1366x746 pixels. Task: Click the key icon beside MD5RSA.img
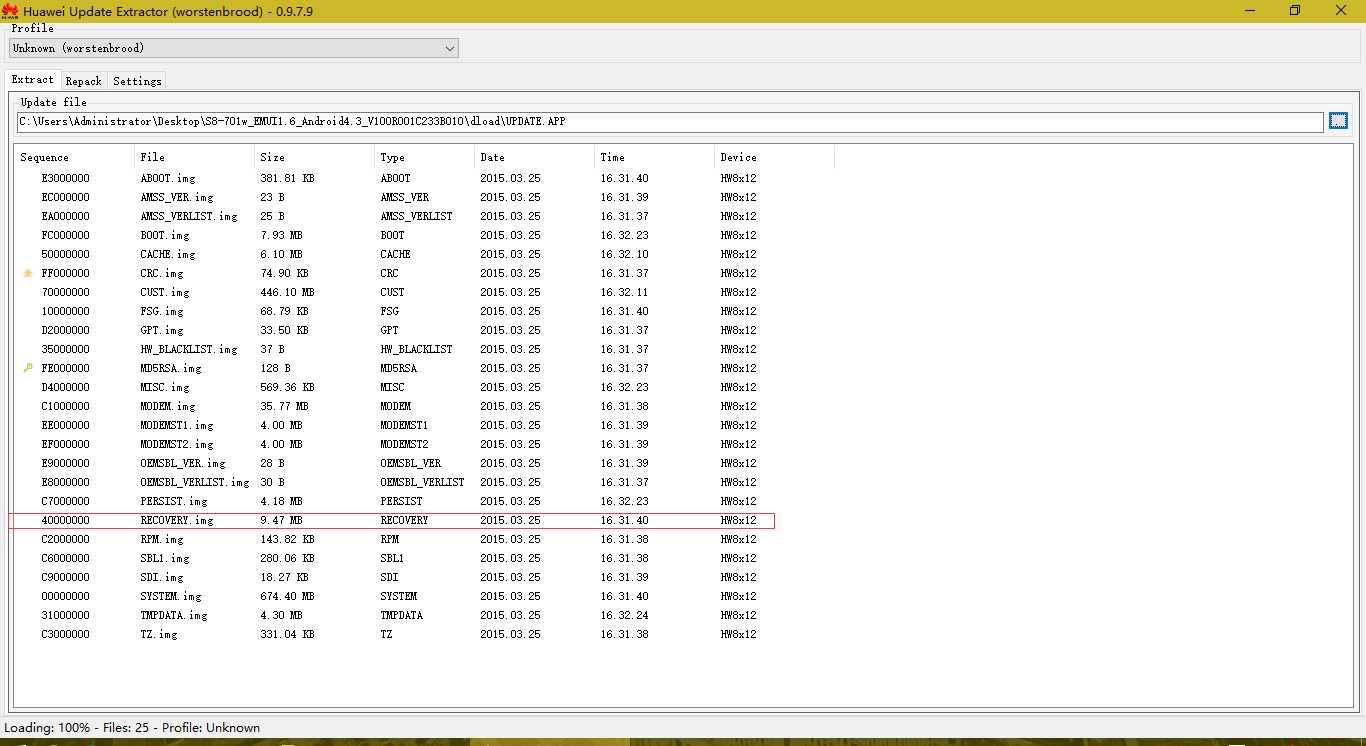click(28, 368)
